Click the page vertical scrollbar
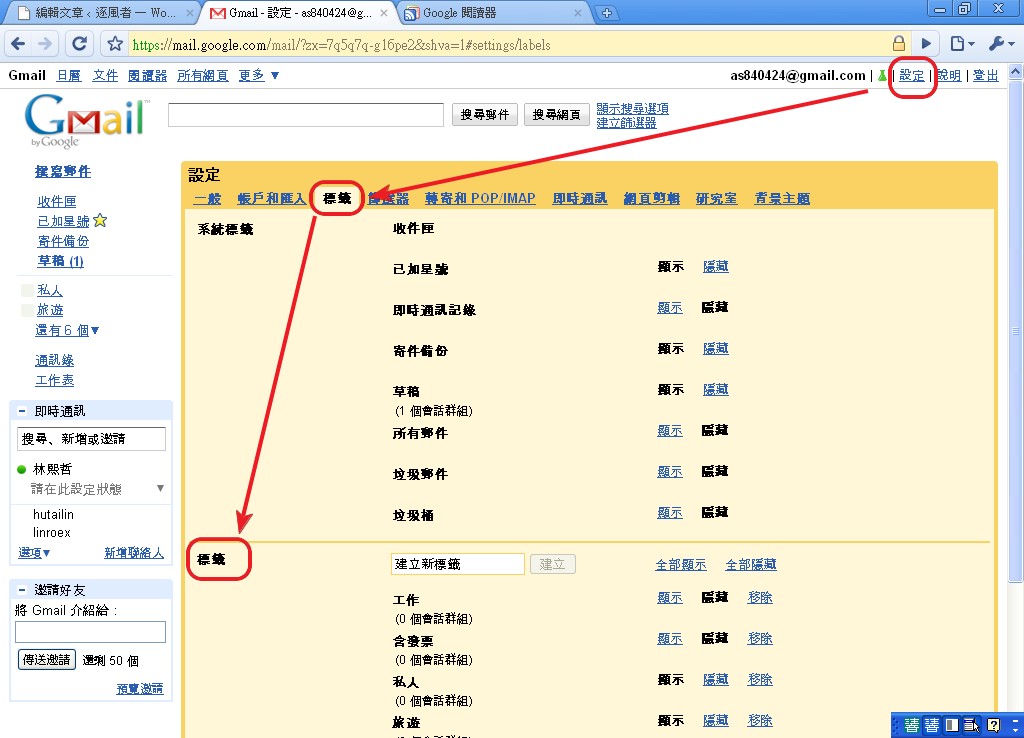The image size is (1024, 738). point(1016,330)
